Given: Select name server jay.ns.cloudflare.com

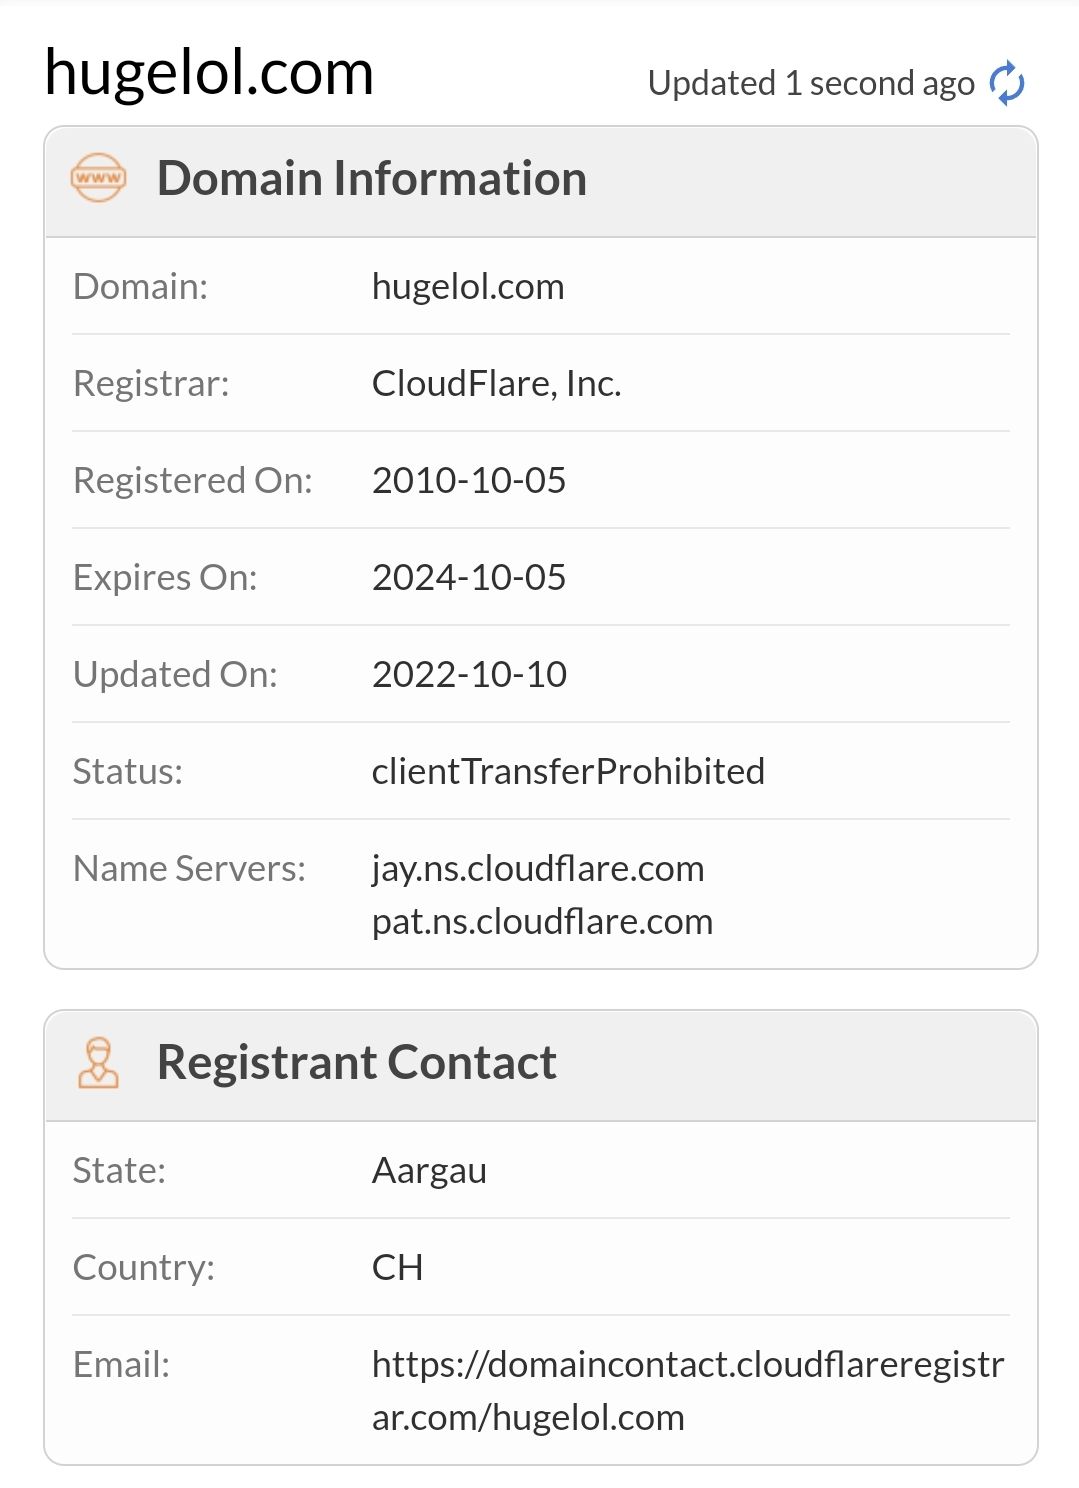Looking at the screenshot, I should (538, 869).
